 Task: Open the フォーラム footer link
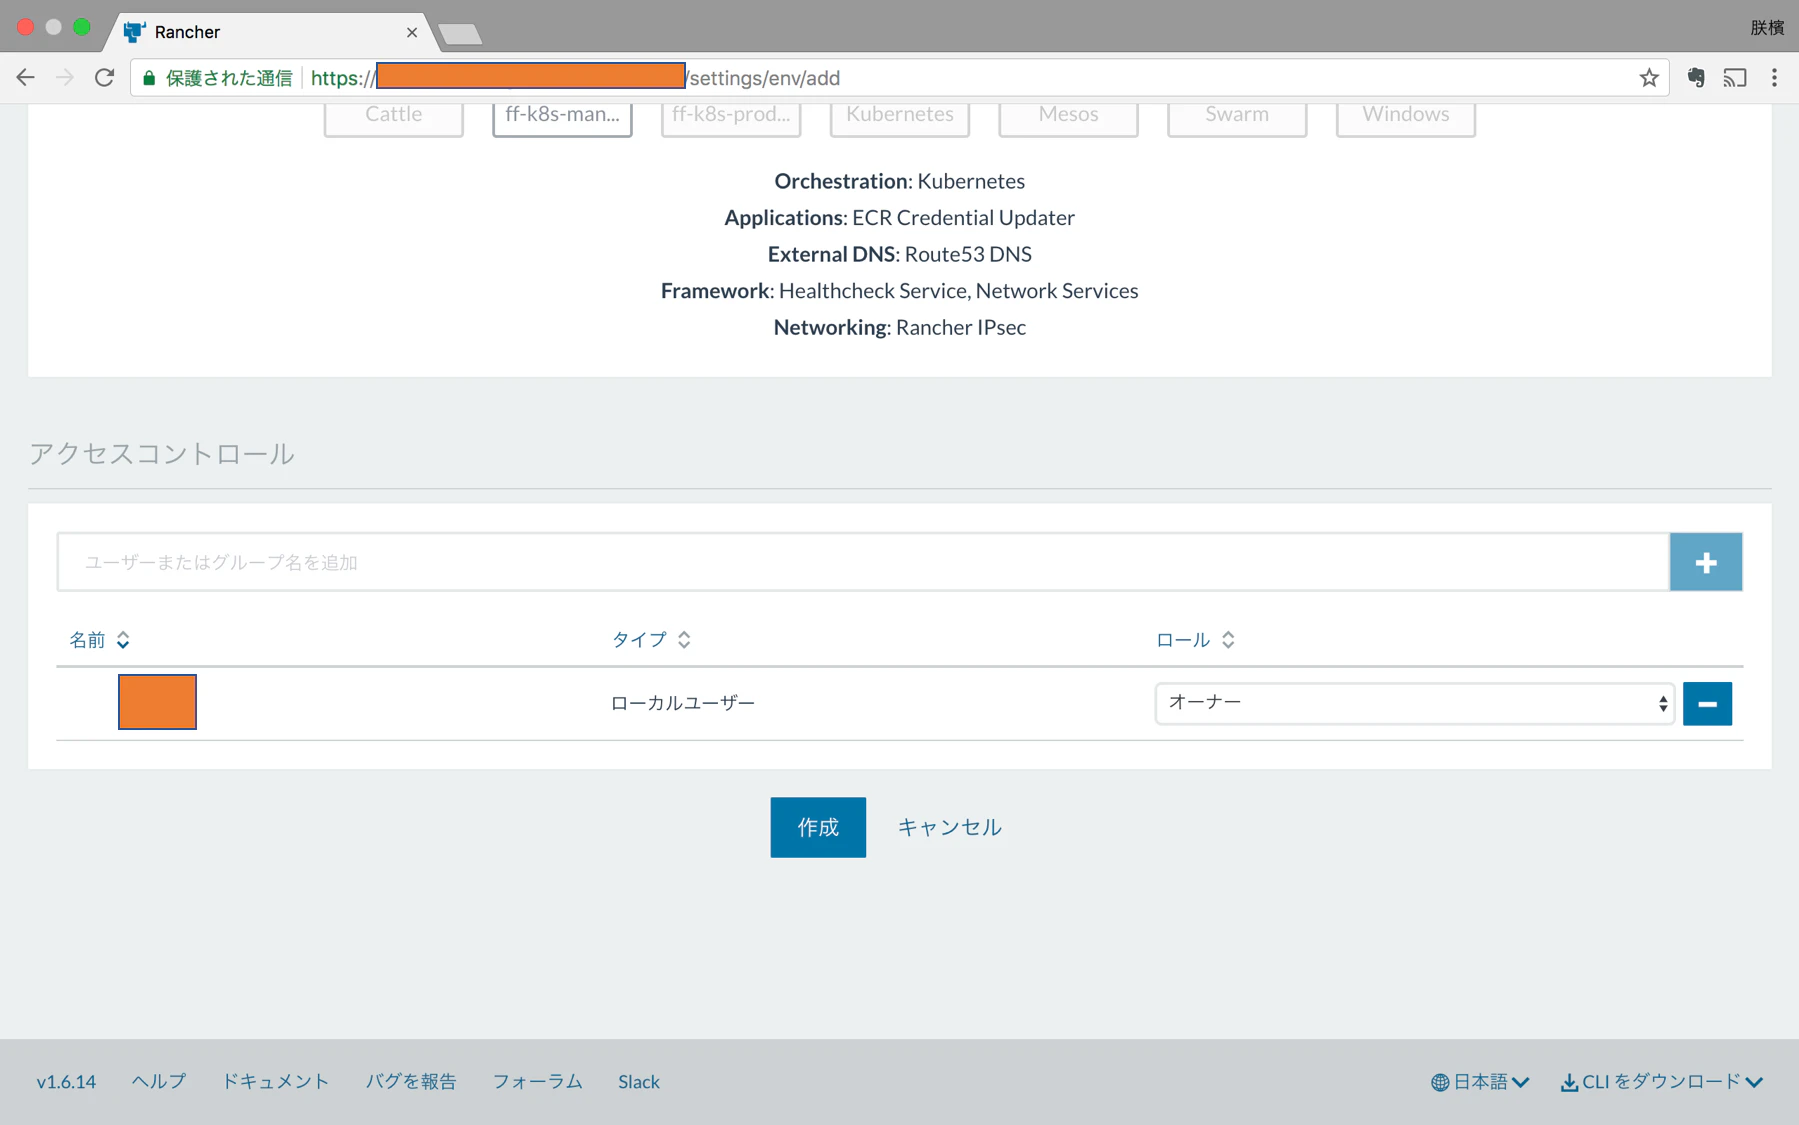click(x=537, y=1081)
